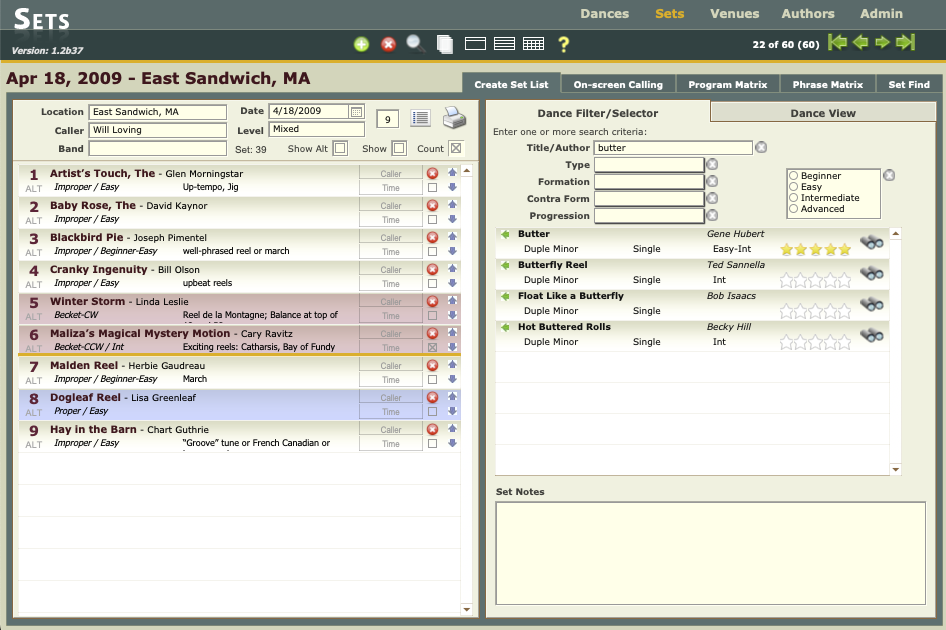Remove Cranky Ingenuity from the set list
The image size is (946, 630).
point(432,269)
